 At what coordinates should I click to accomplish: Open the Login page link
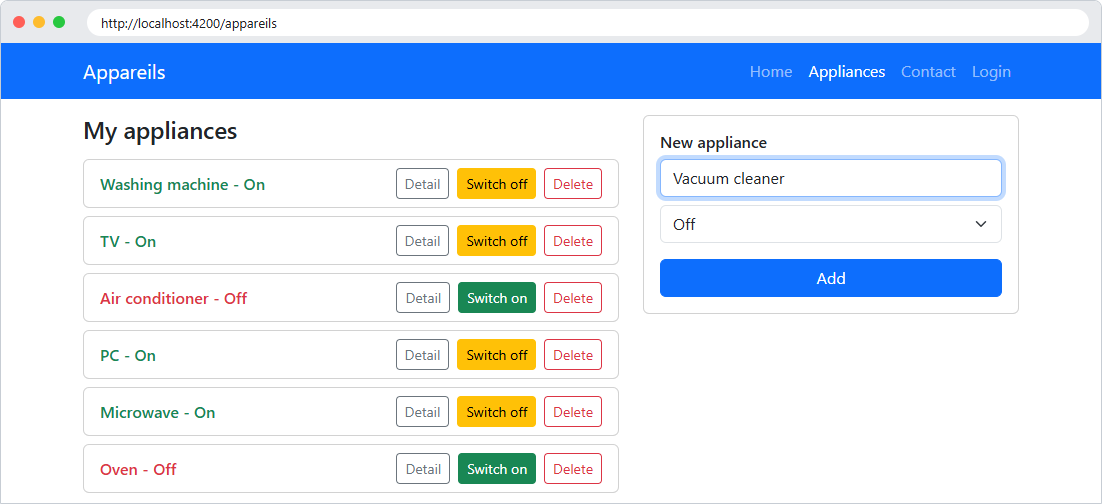(x=991, y=72)
